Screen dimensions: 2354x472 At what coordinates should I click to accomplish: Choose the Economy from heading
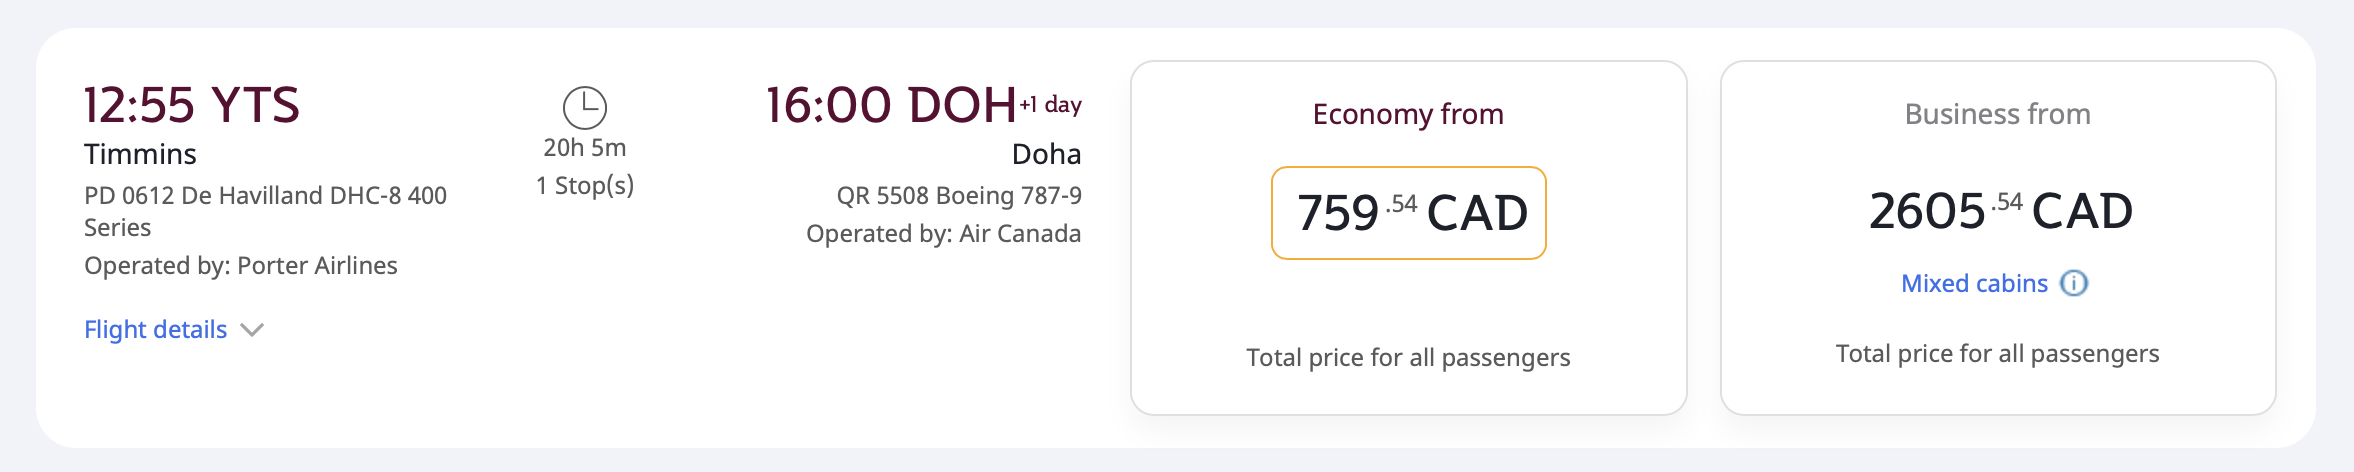pyautogui.click(x=1408, y=114)
